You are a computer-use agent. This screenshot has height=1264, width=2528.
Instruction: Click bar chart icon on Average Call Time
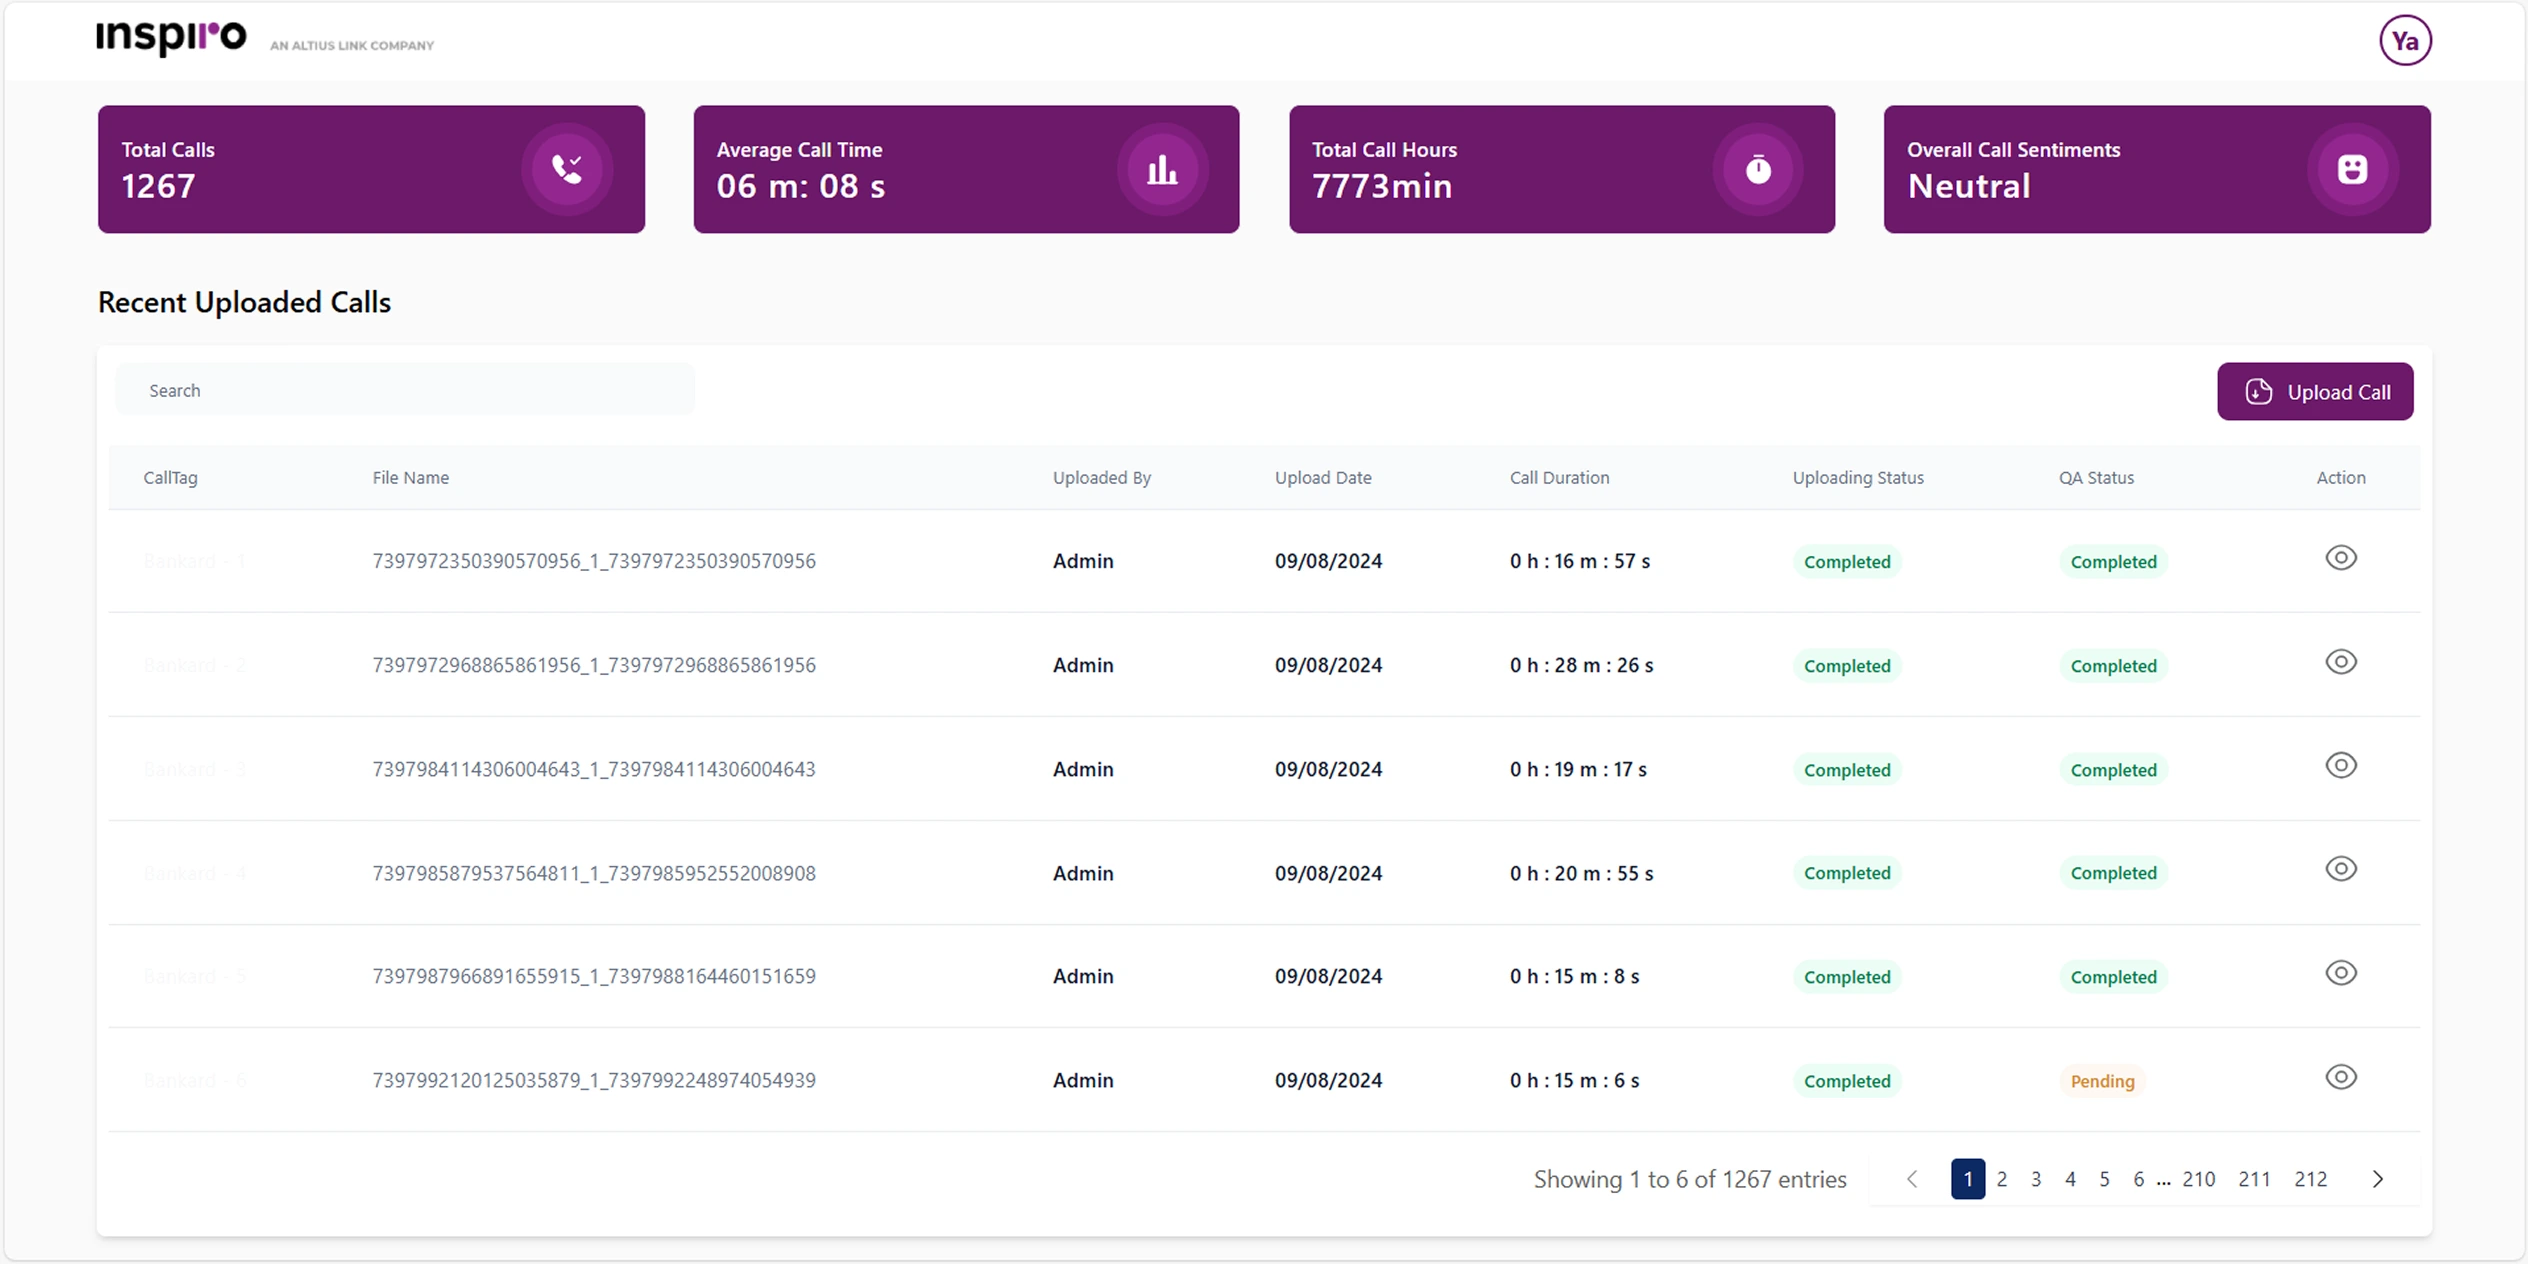pyautogui.click(x=1162, y=169)
